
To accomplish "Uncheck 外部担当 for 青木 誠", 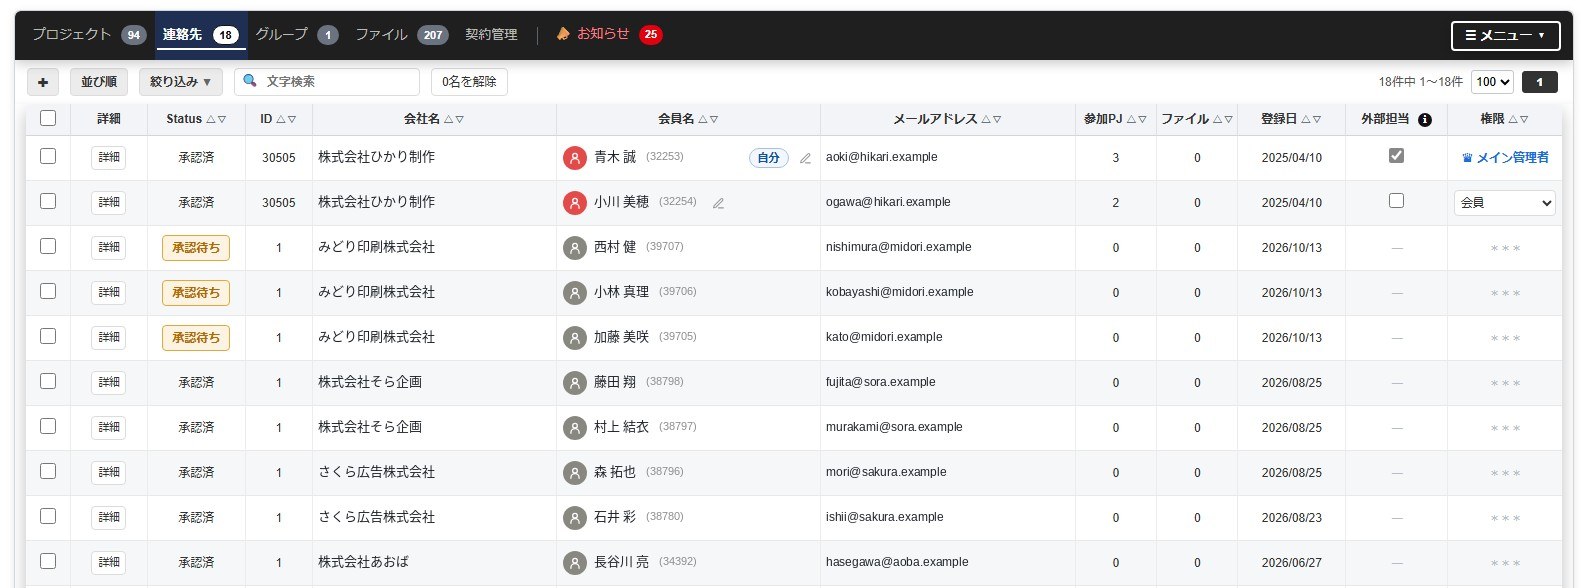I will coord(1396,156).
